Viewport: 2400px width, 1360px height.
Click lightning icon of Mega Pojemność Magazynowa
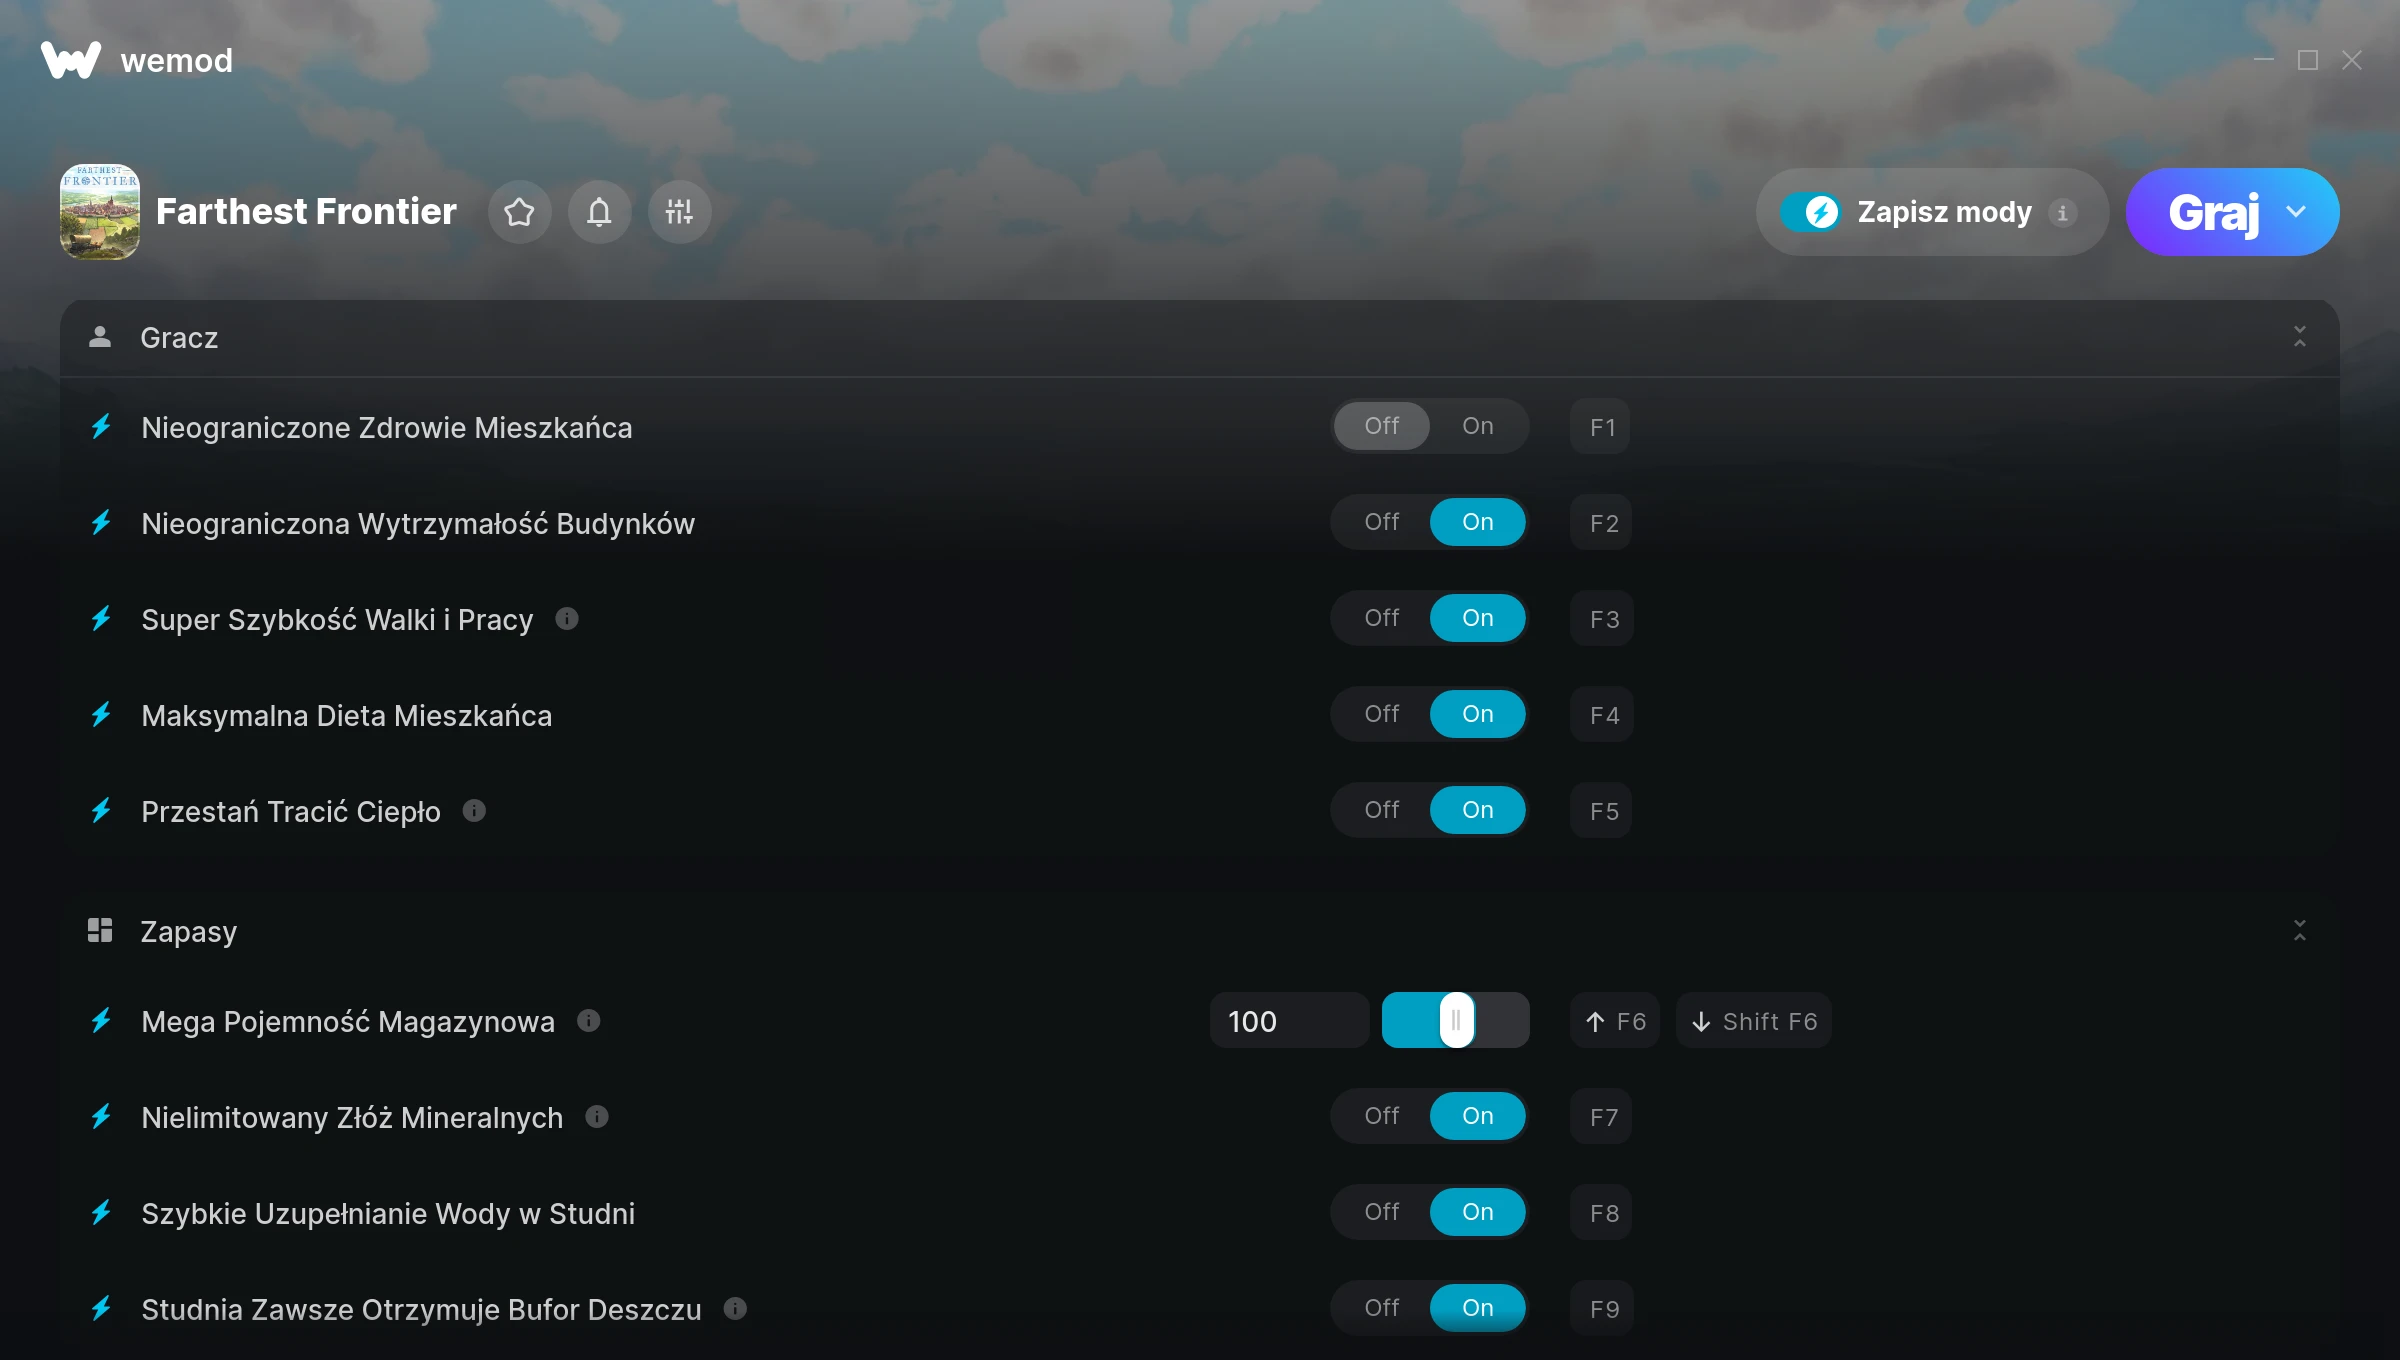tap(101, 1021)
